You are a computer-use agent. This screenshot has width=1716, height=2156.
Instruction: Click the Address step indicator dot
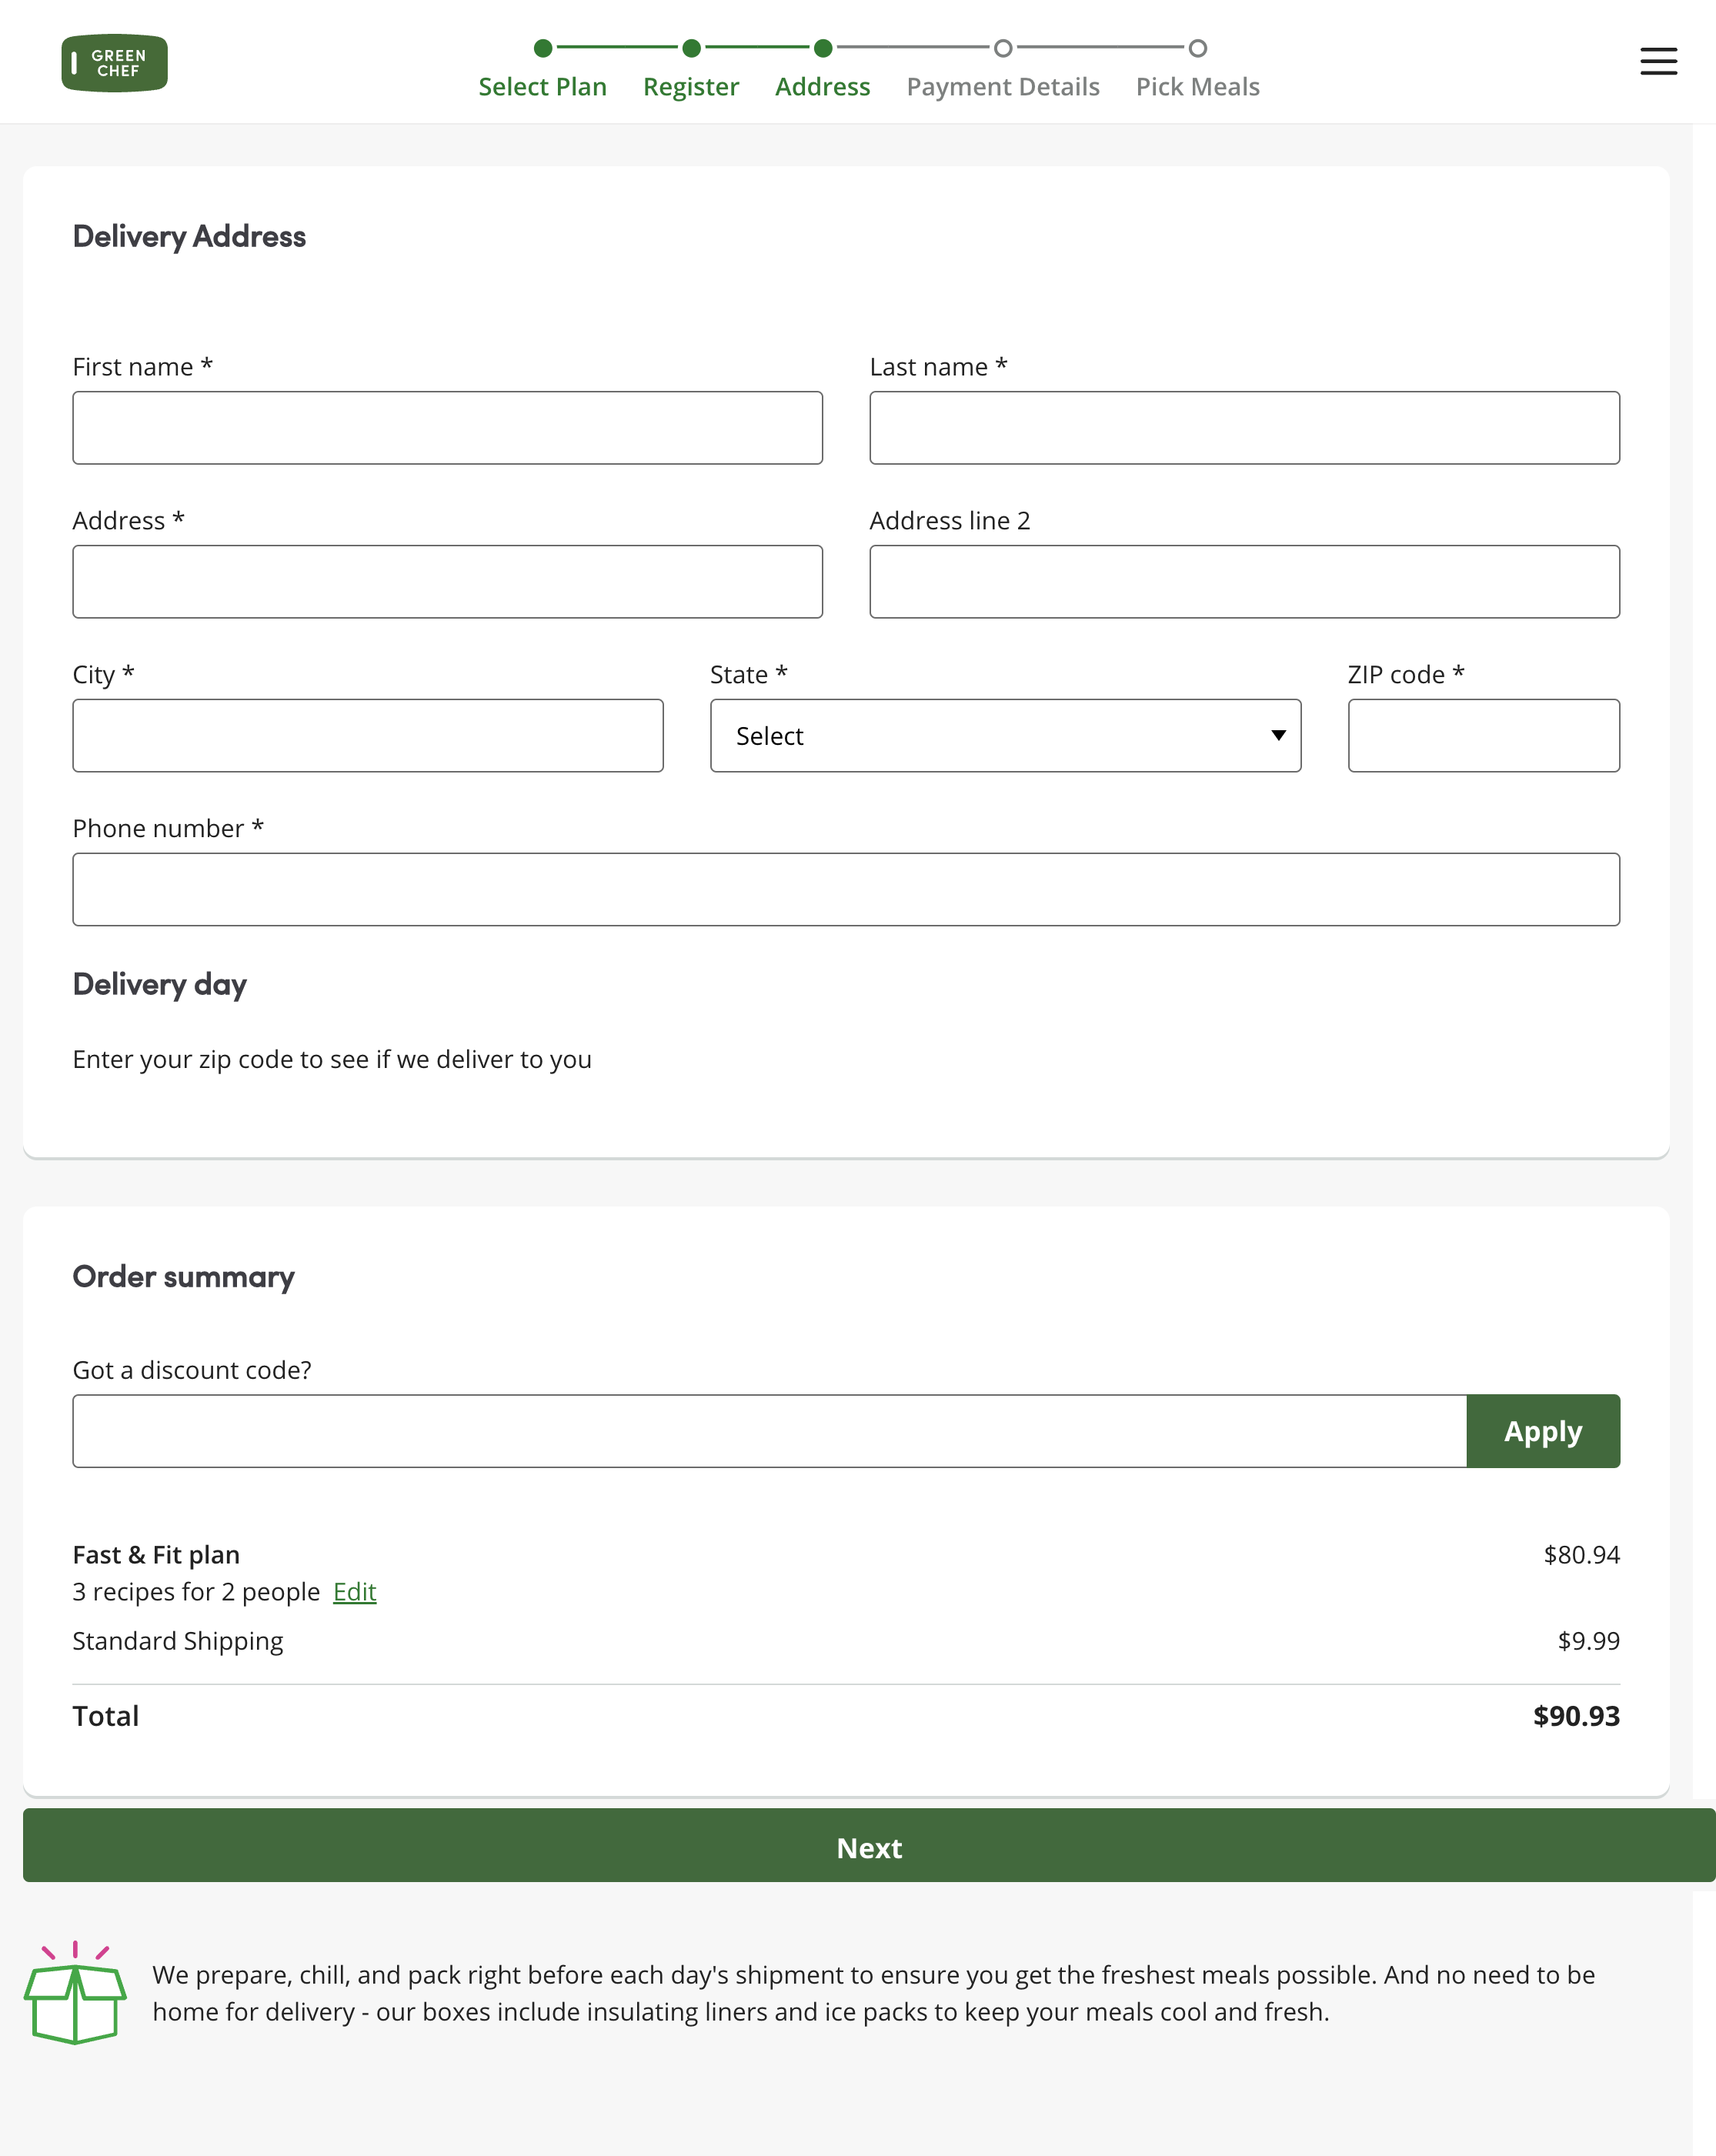[x=822, y=46]
